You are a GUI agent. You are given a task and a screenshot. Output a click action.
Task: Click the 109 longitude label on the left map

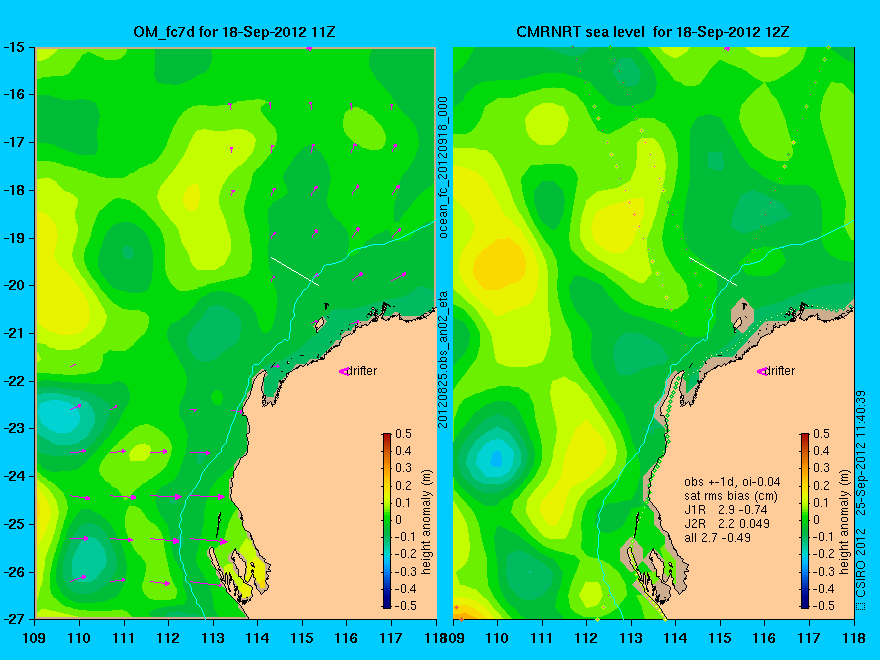pos(35,638)
